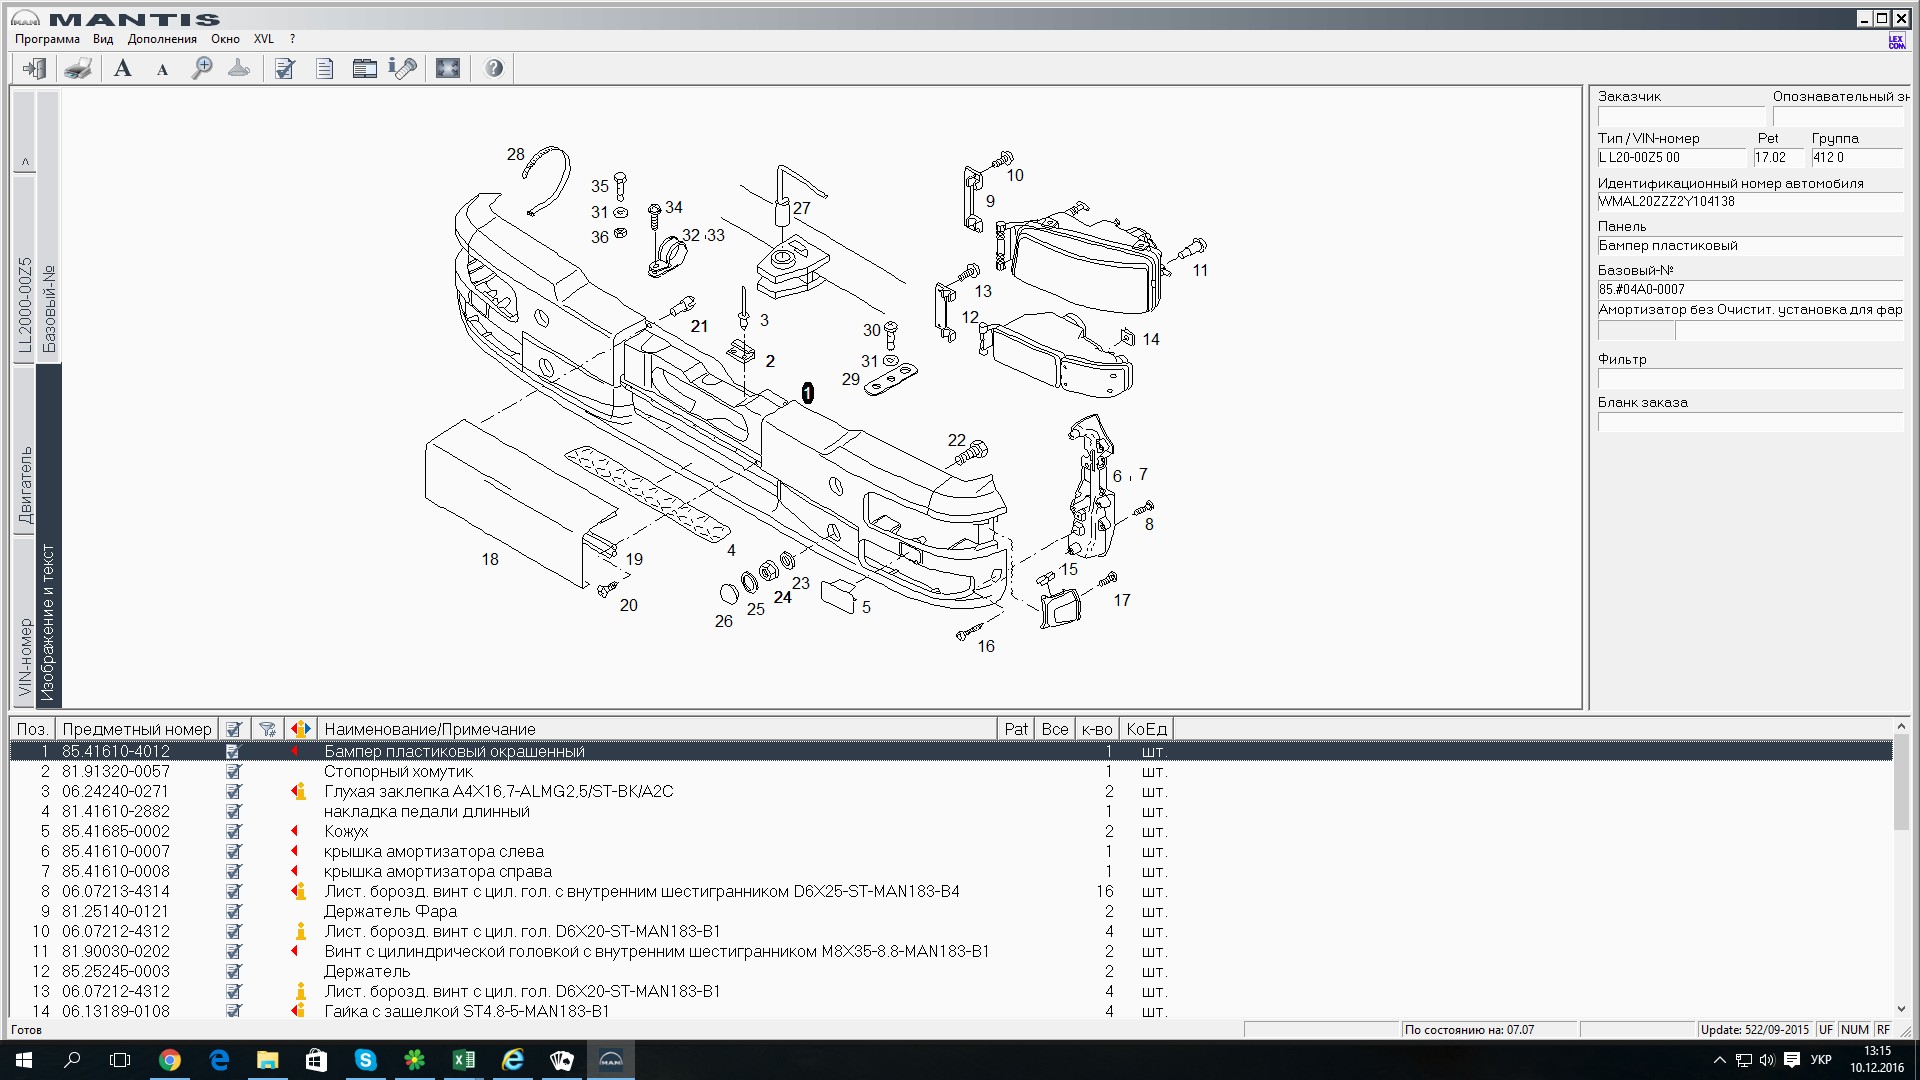Screen dimensions: 1920x1080
Task: Expand the collapsed side panel arrow
Action: [25, 161]
